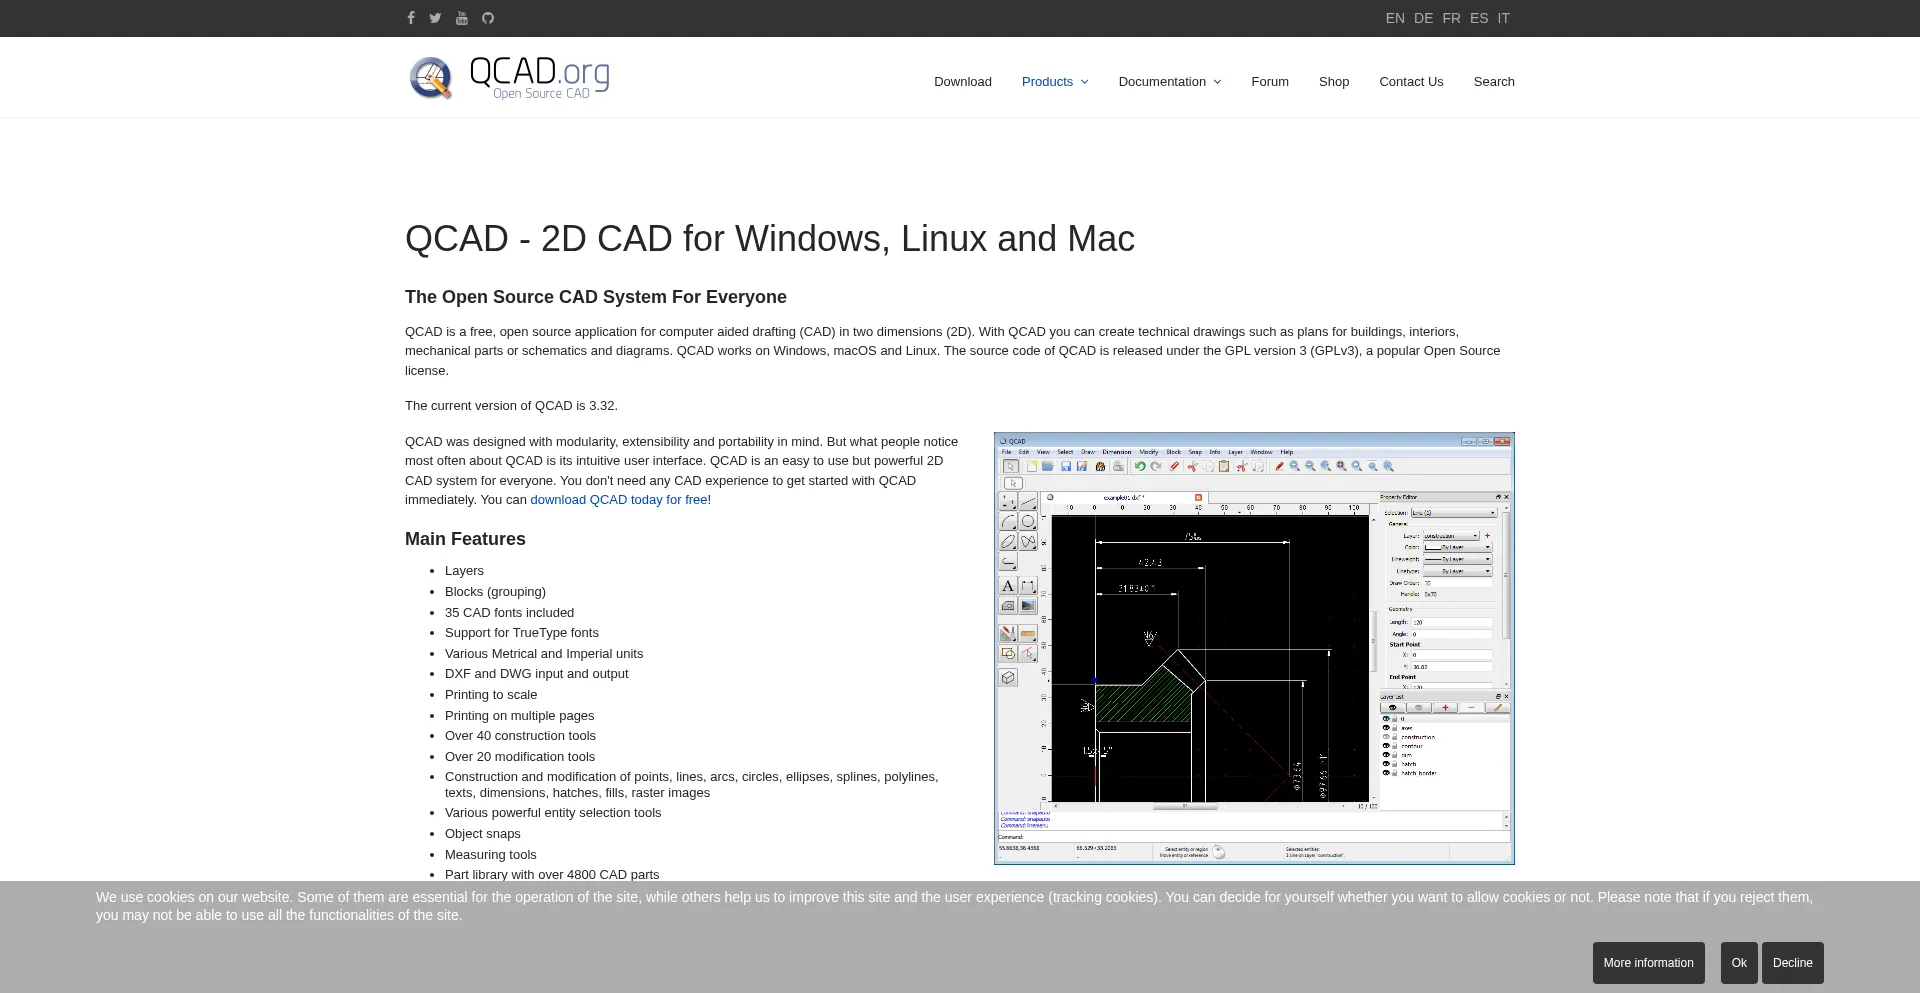The height and width of the screenshot is (993, 1920).
Task: Open the Twitter social icon
Action: click(x=435, y=18)
